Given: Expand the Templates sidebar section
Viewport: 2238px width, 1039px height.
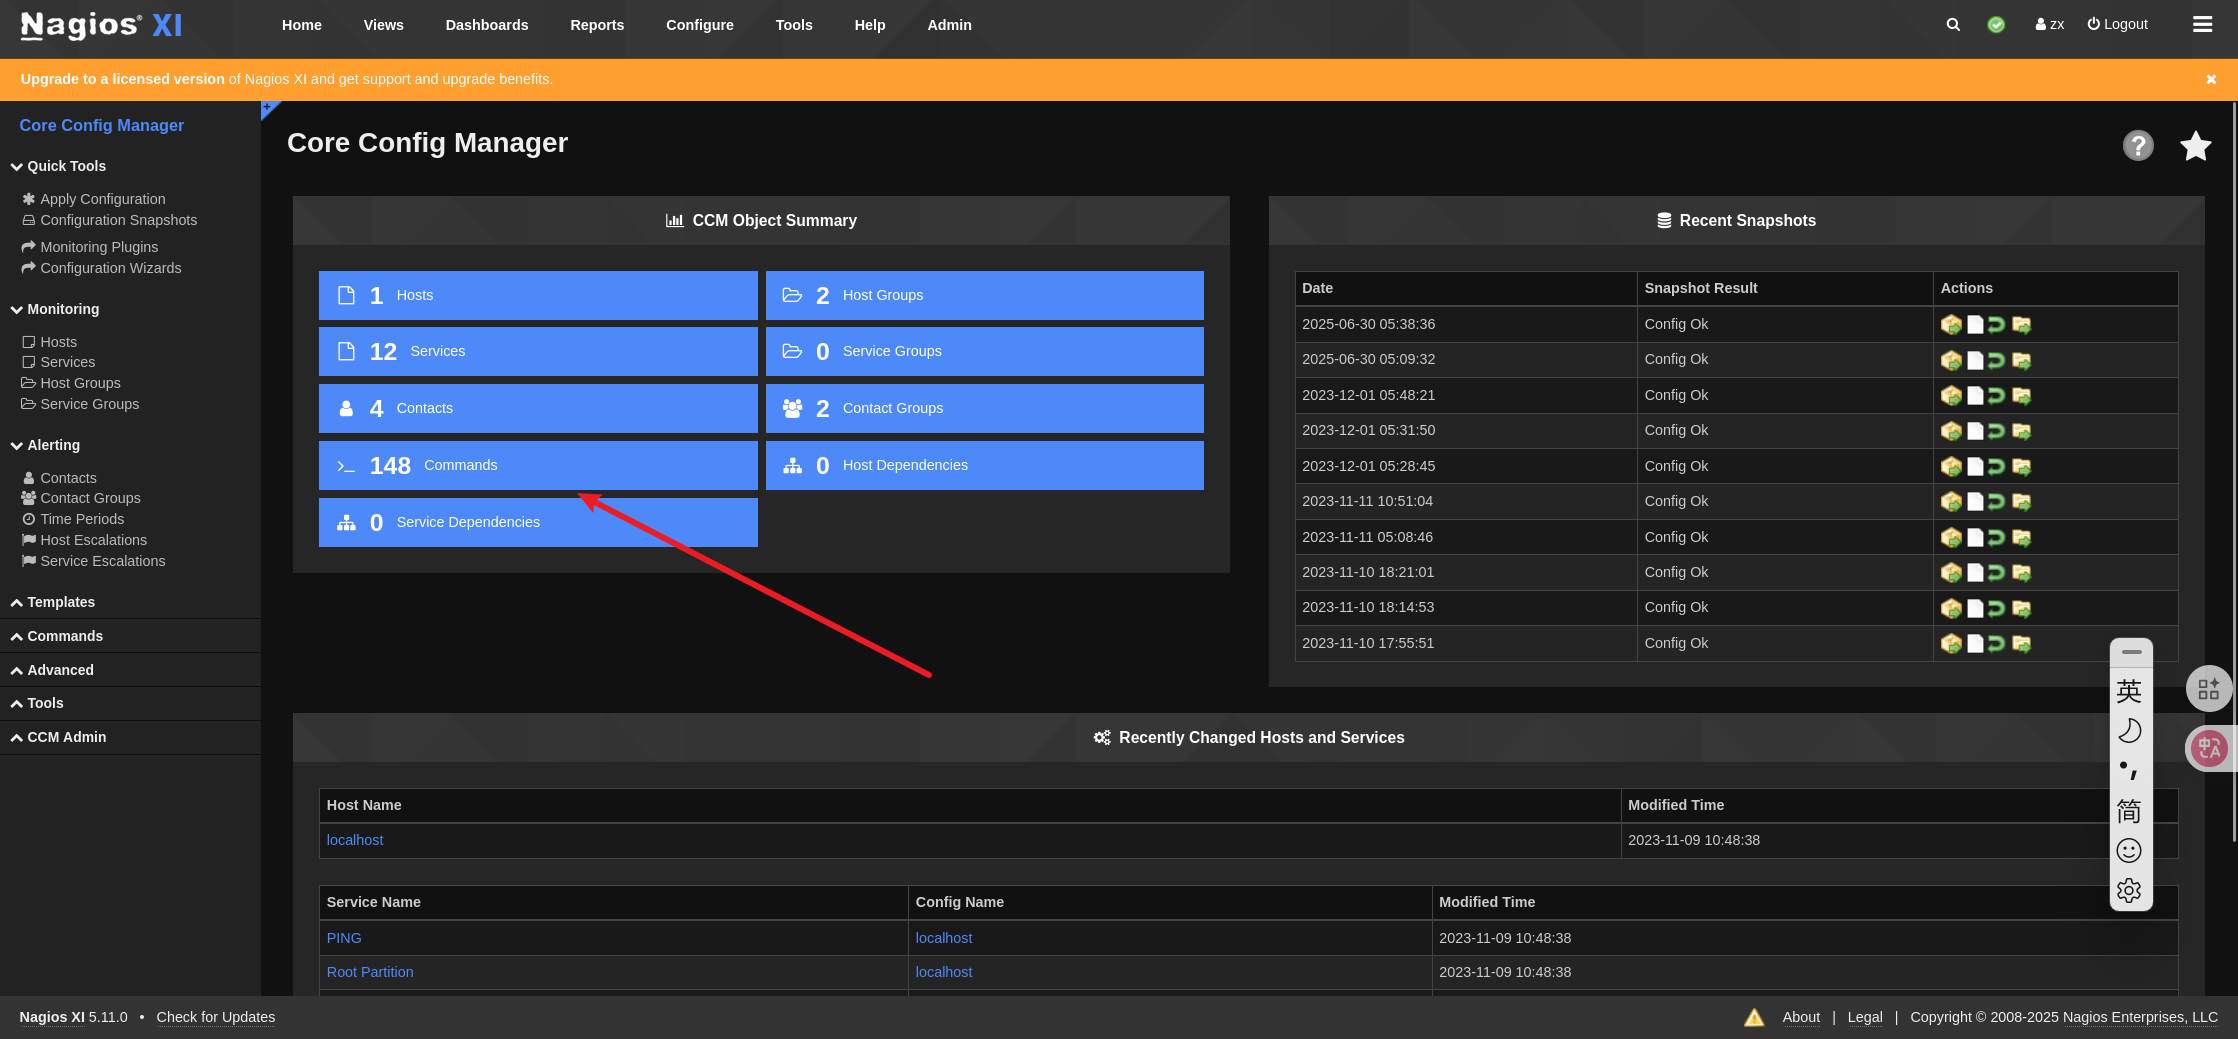Looking at the screenshot, I should point(53,602).
